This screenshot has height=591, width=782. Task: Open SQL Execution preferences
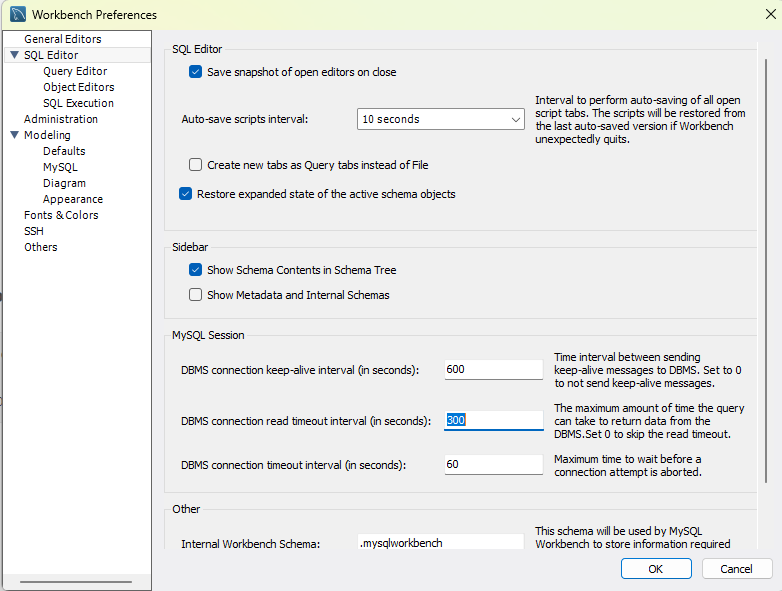click(x=78, y=103)
